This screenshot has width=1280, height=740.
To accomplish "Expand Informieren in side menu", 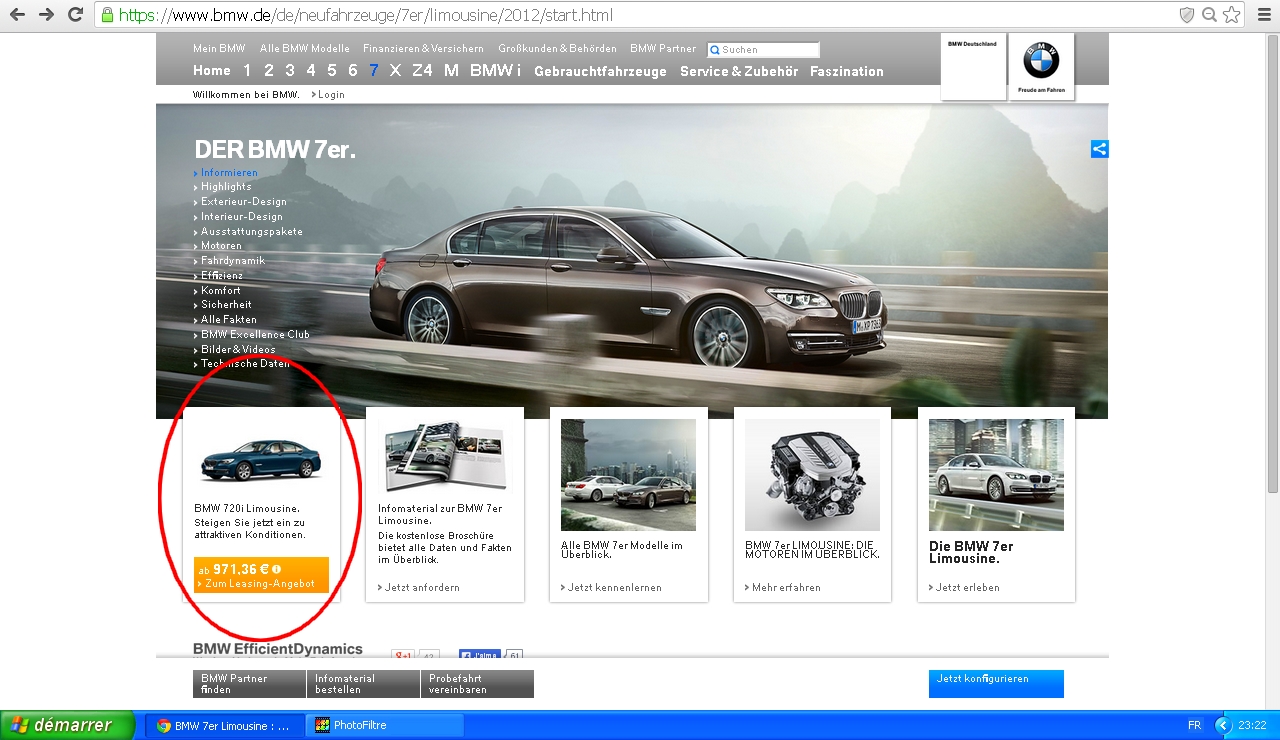I will 229,173.
